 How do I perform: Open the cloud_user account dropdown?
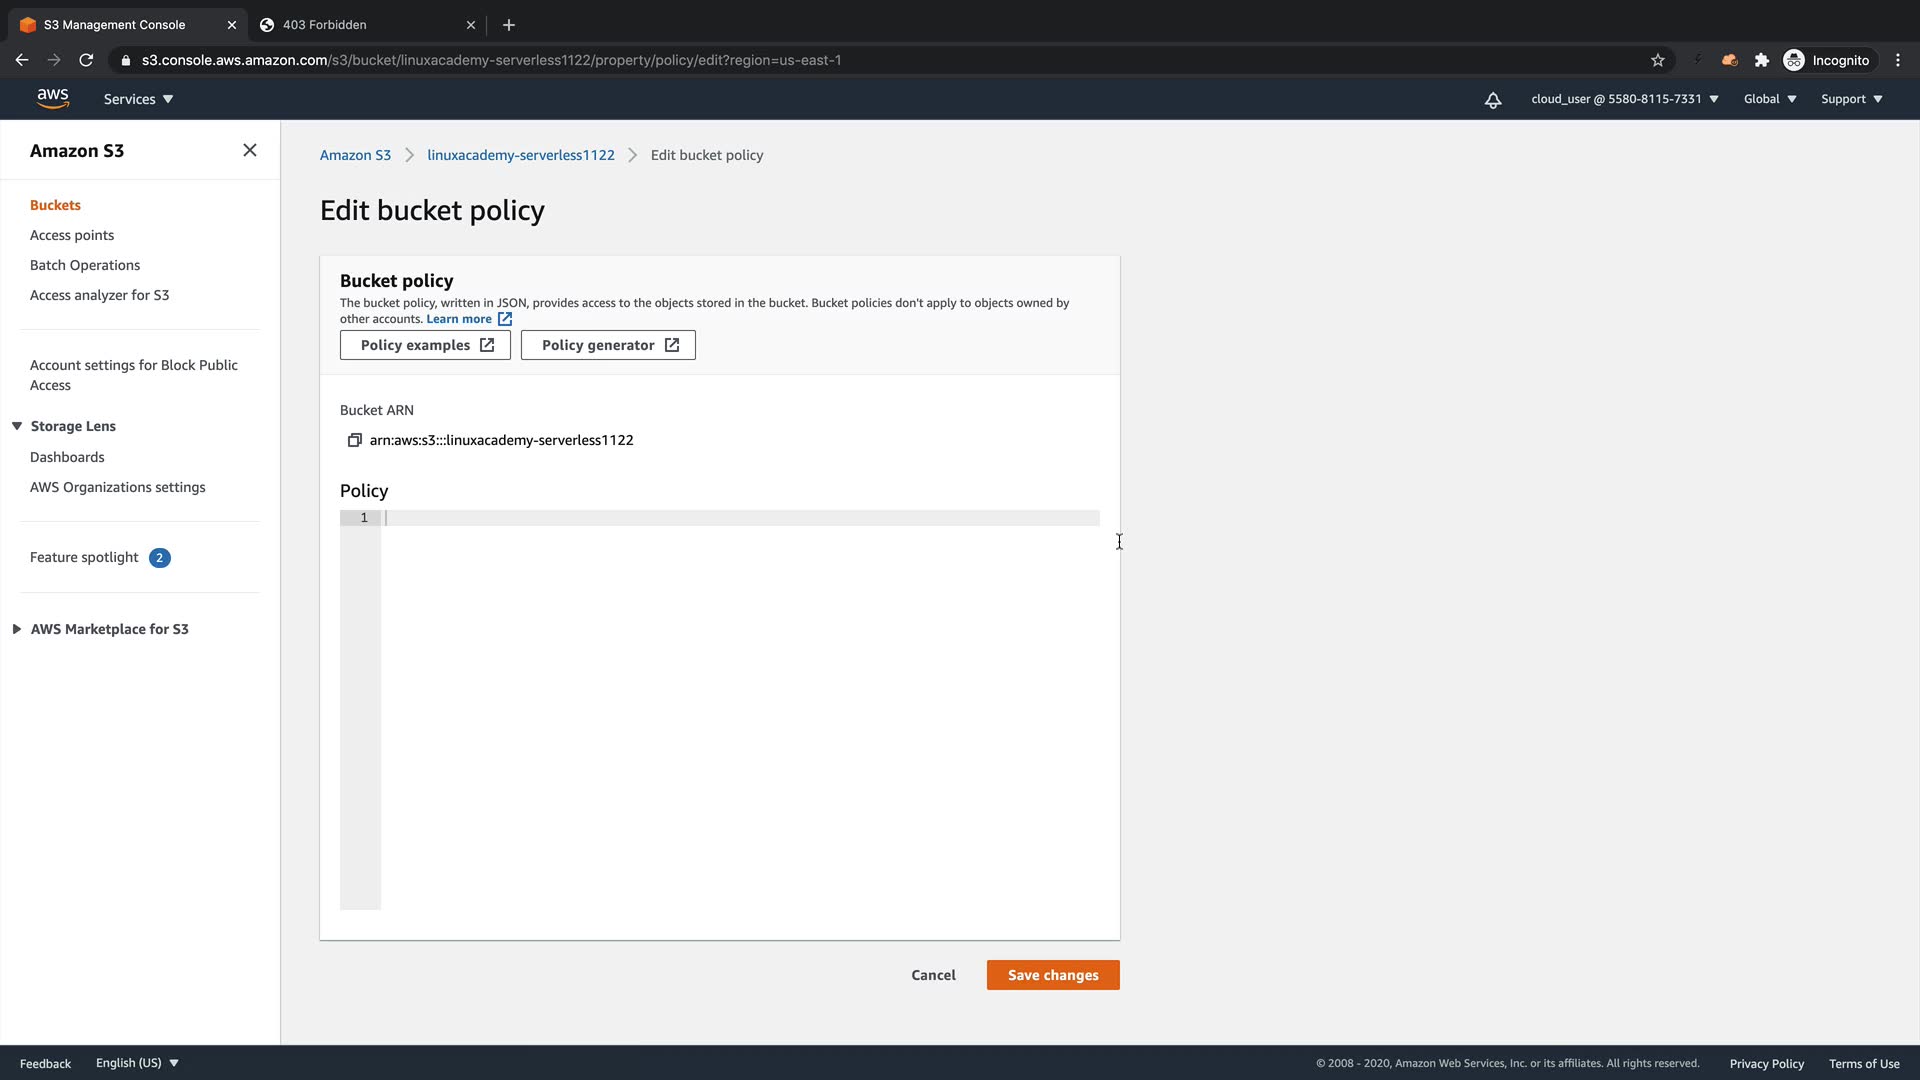(1624, 99)
